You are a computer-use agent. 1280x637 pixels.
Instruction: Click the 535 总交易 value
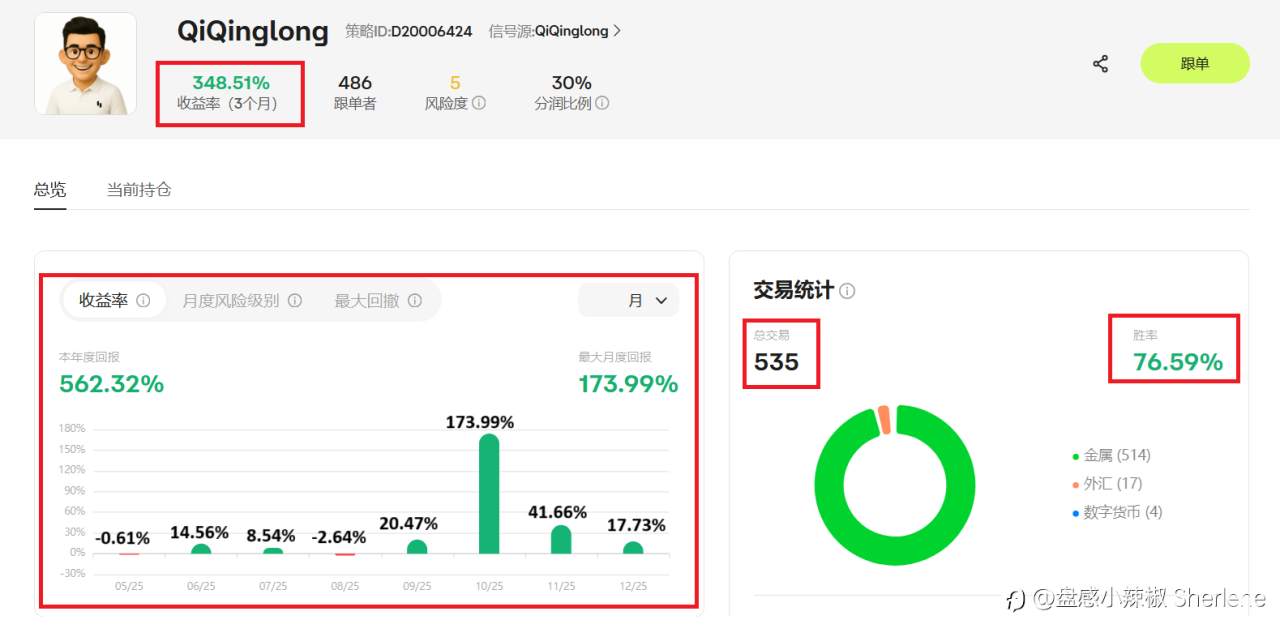click(x=776, y=362)
